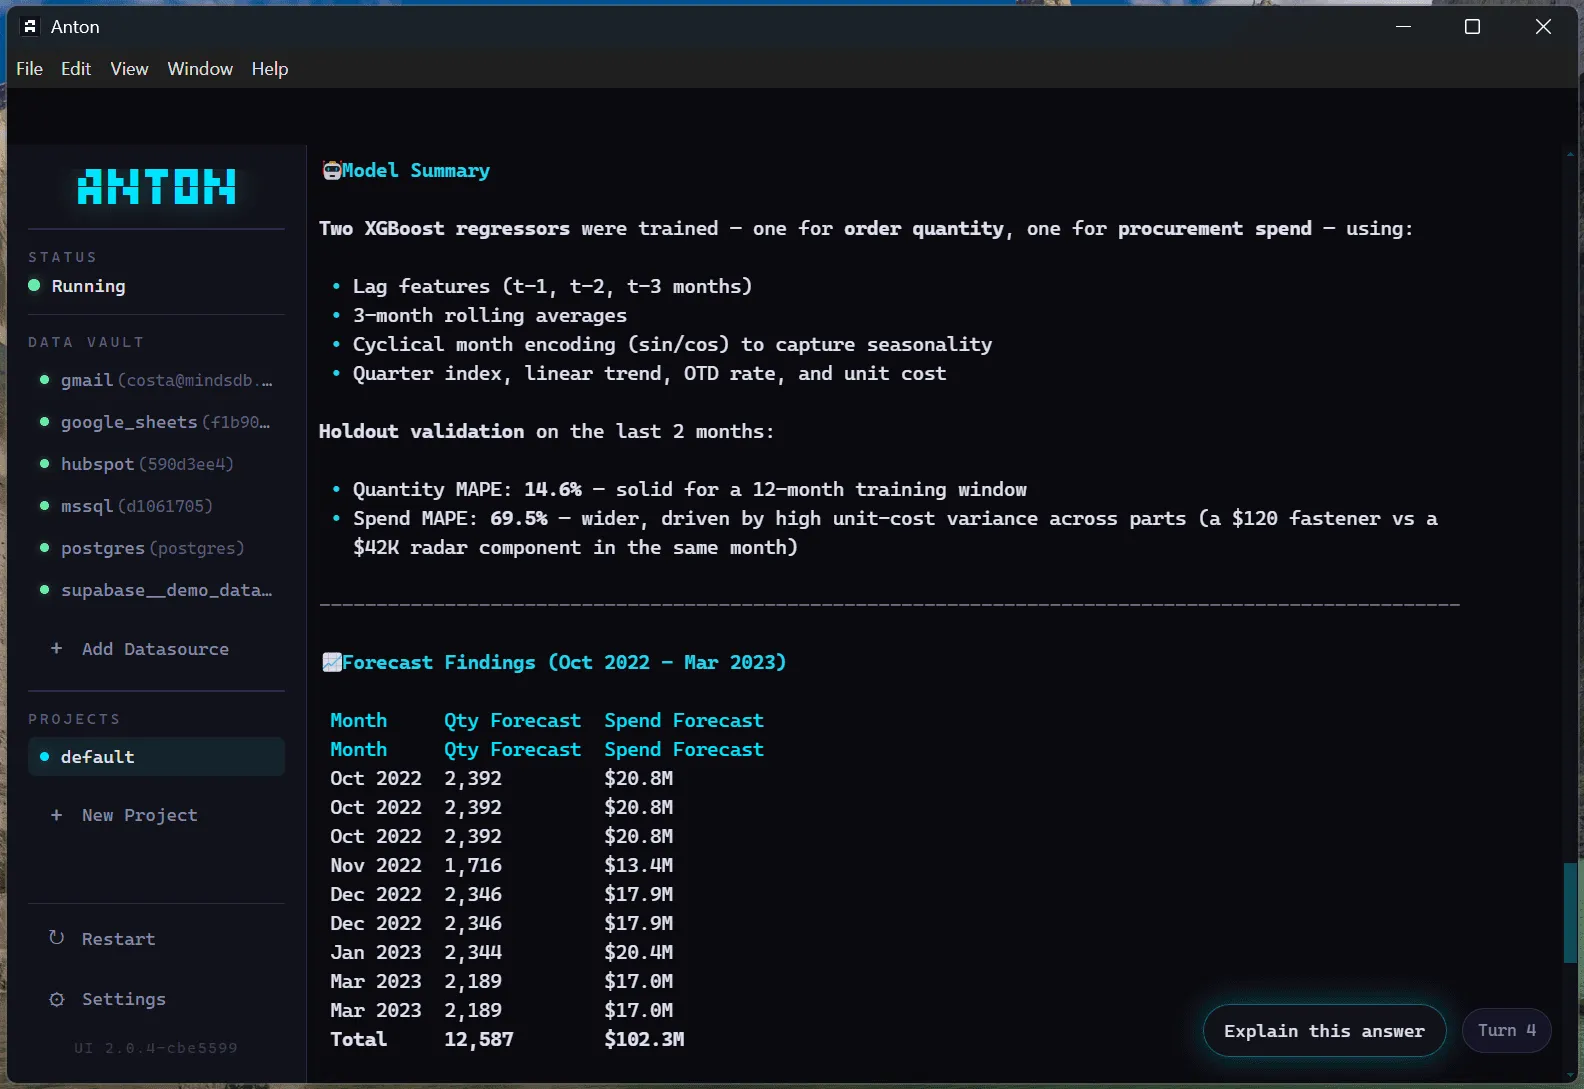
Task: Click the Running status indicator
Action: coord(77,286)
